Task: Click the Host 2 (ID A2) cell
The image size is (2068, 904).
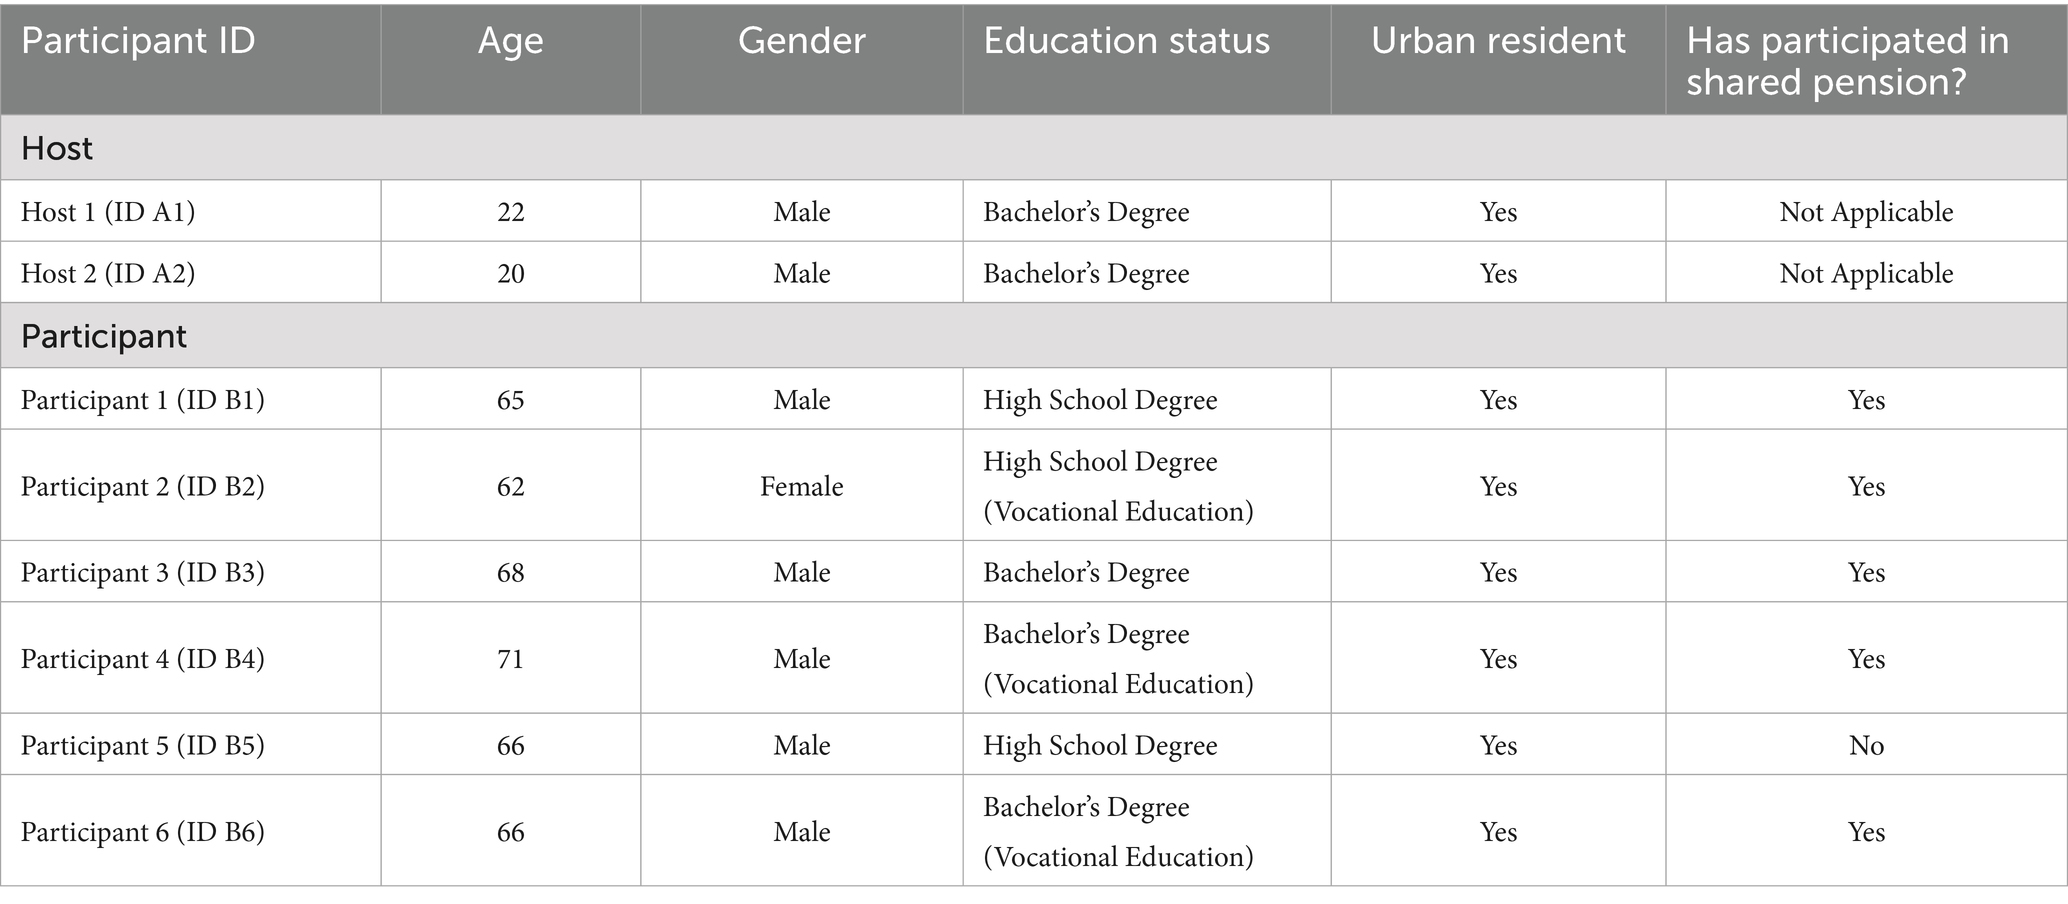Action: point(108,274)
